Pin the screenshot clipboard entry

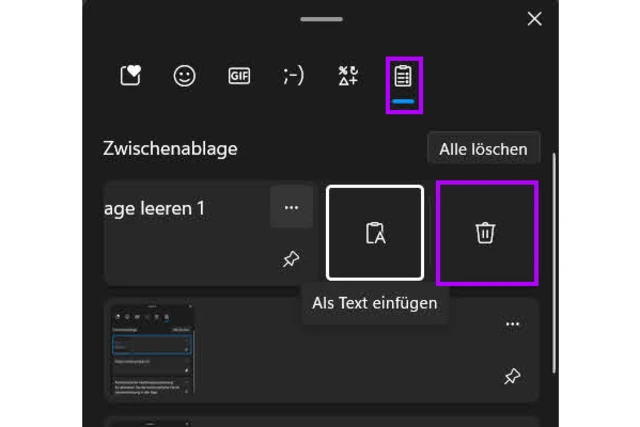click(512, 376)
